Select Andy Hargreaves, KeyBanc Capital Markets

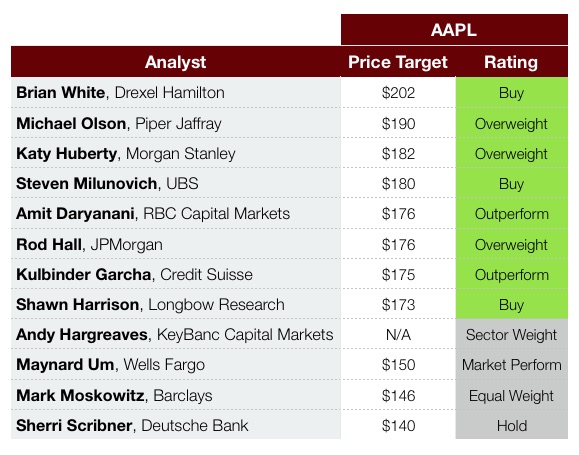(x=176, y=335)
